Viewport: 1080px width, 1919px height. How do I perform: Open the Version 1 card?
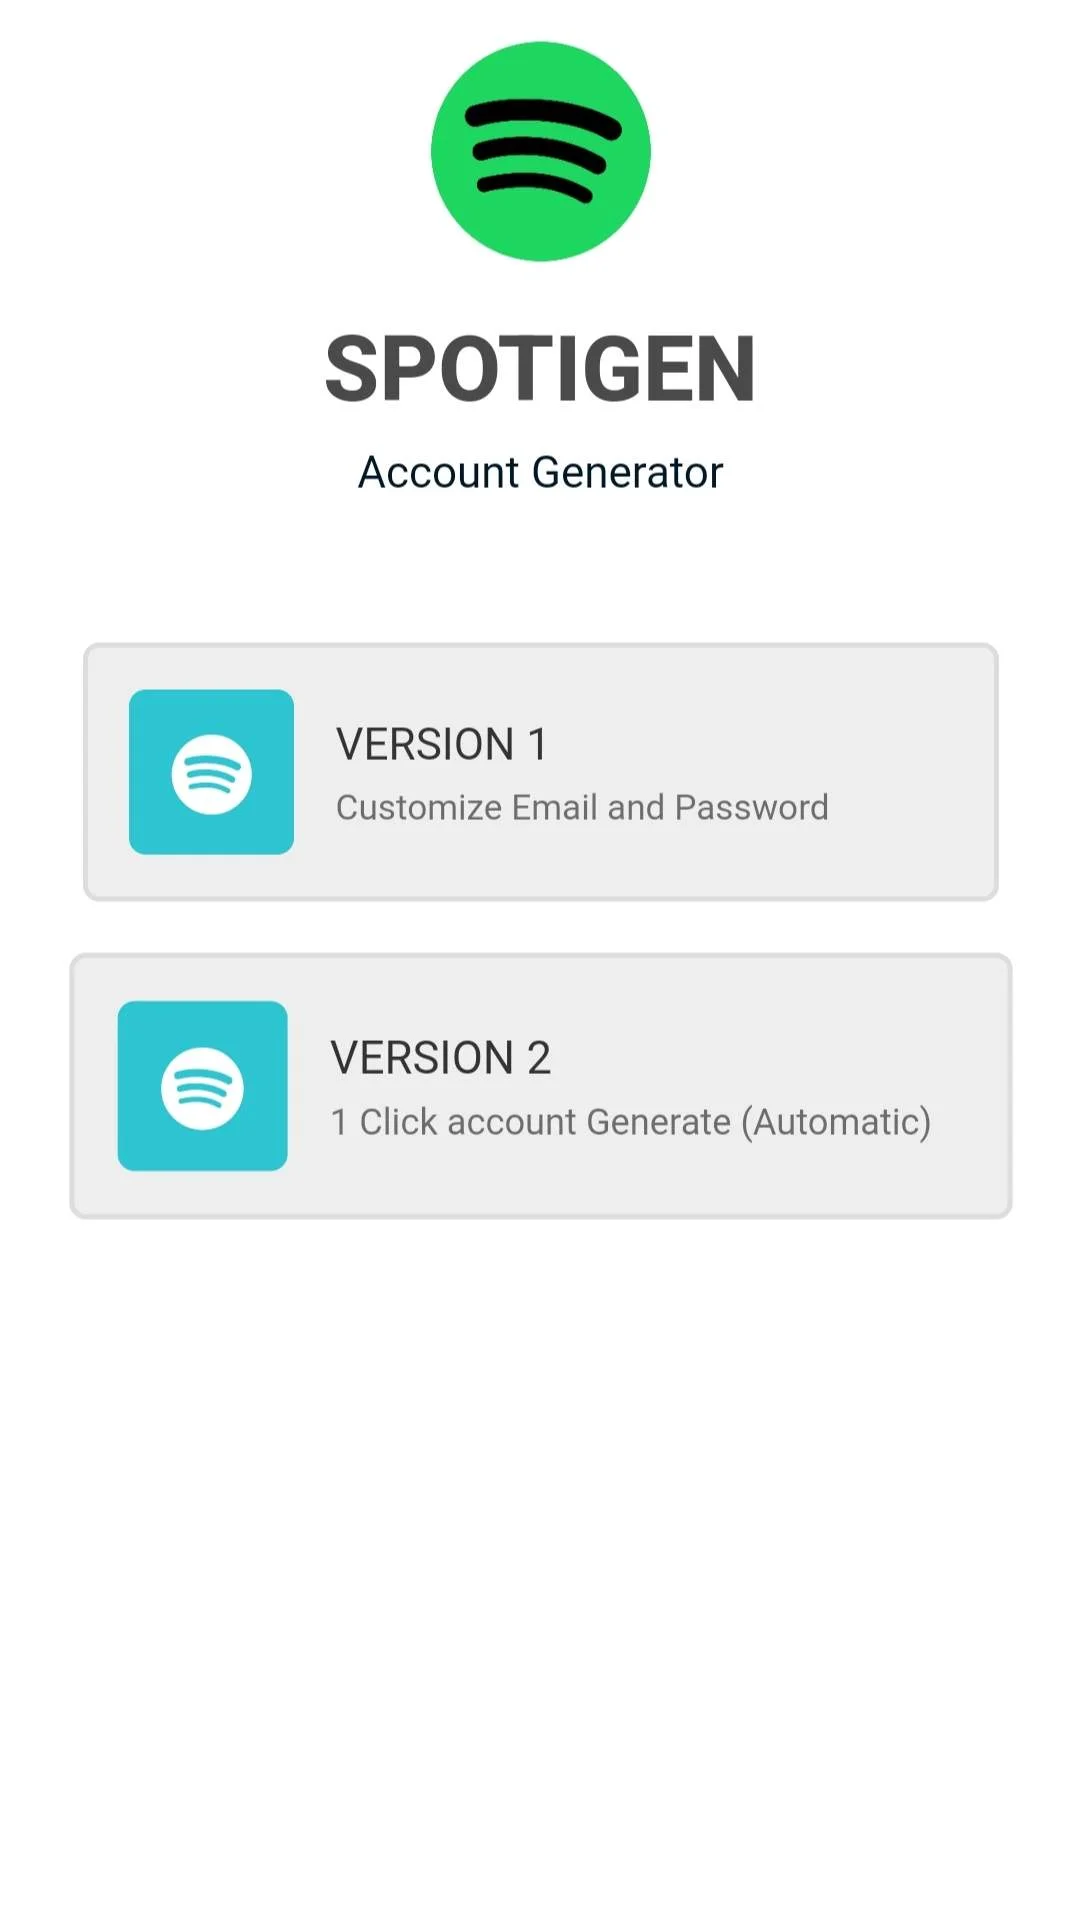541,772
